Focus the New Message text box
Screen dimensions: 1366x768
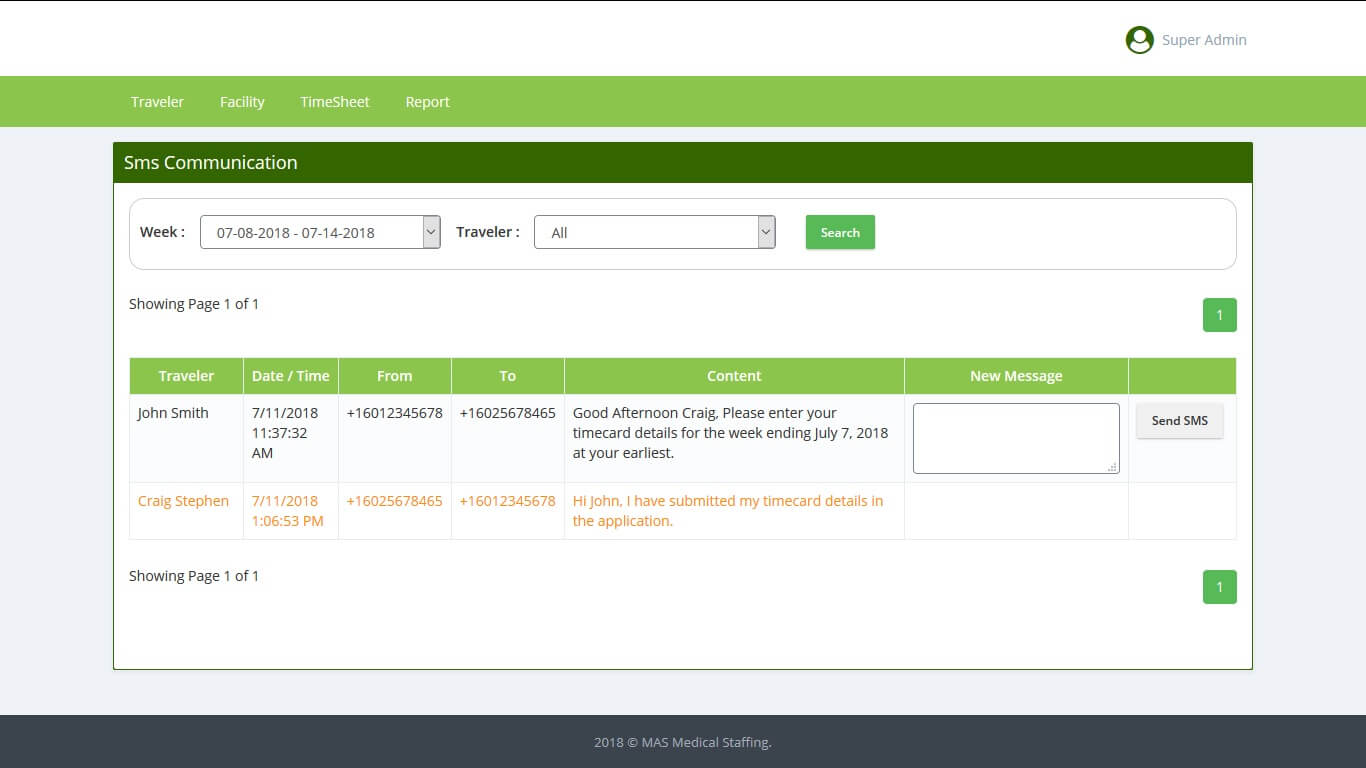[1015, 438]
